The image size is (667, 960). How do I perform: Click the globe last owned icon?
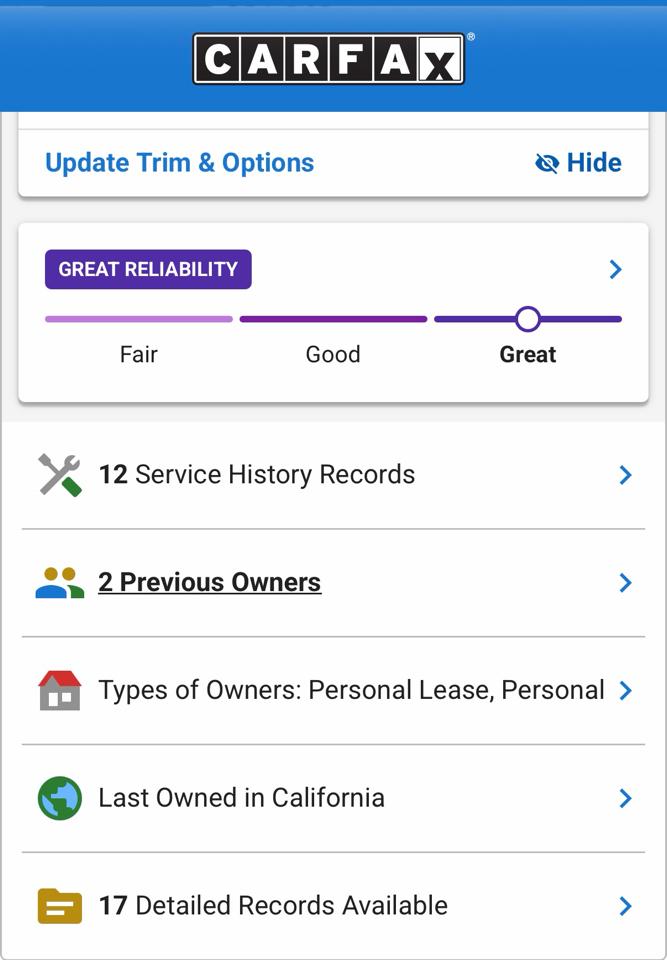click(59, 798)
